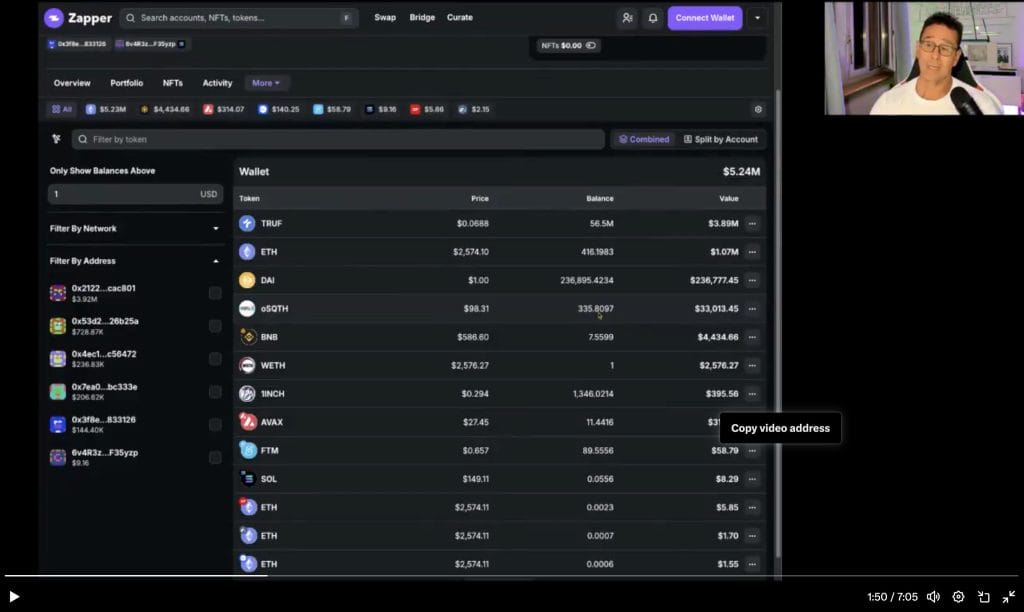1024x612 pixels.
Task: Open the WETH row options menu
Action: 752,365
